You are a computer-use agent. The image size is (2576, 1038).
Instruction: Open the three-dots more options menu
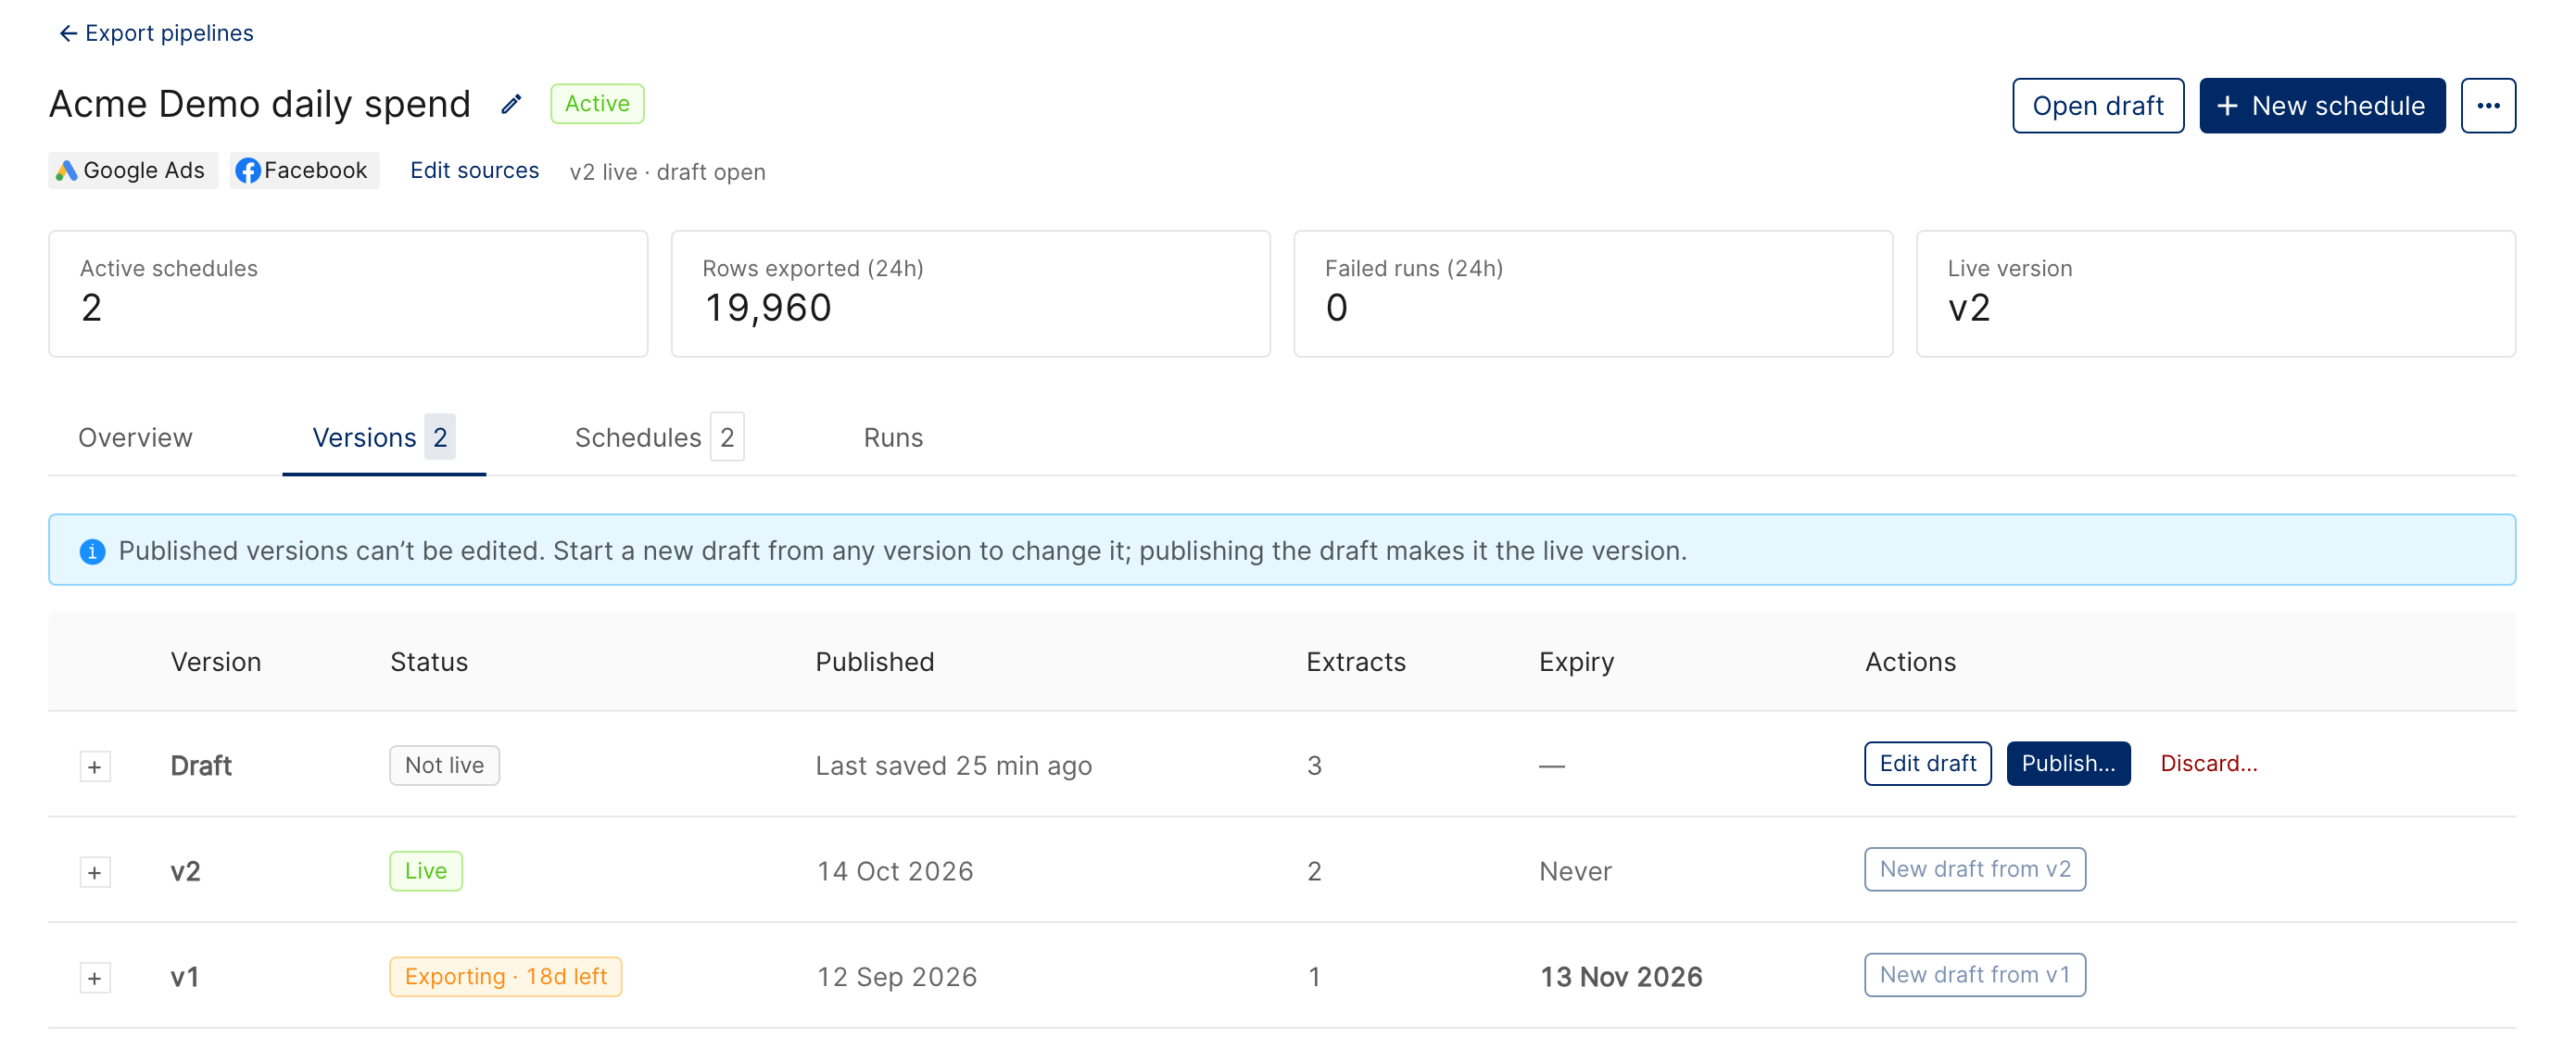click(2487, 105)
